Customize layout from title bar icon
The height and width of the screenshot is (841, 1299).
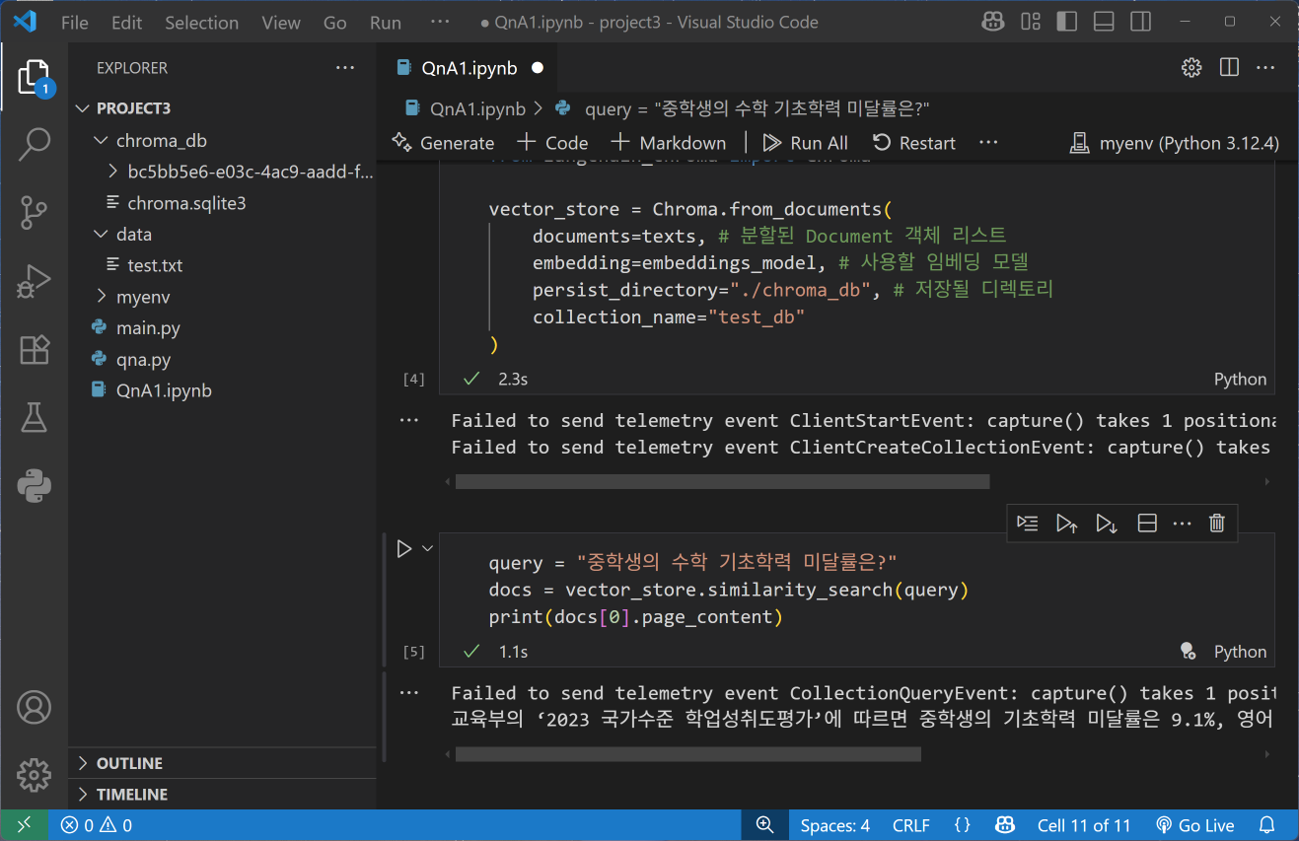click(x=1031, y=22)
